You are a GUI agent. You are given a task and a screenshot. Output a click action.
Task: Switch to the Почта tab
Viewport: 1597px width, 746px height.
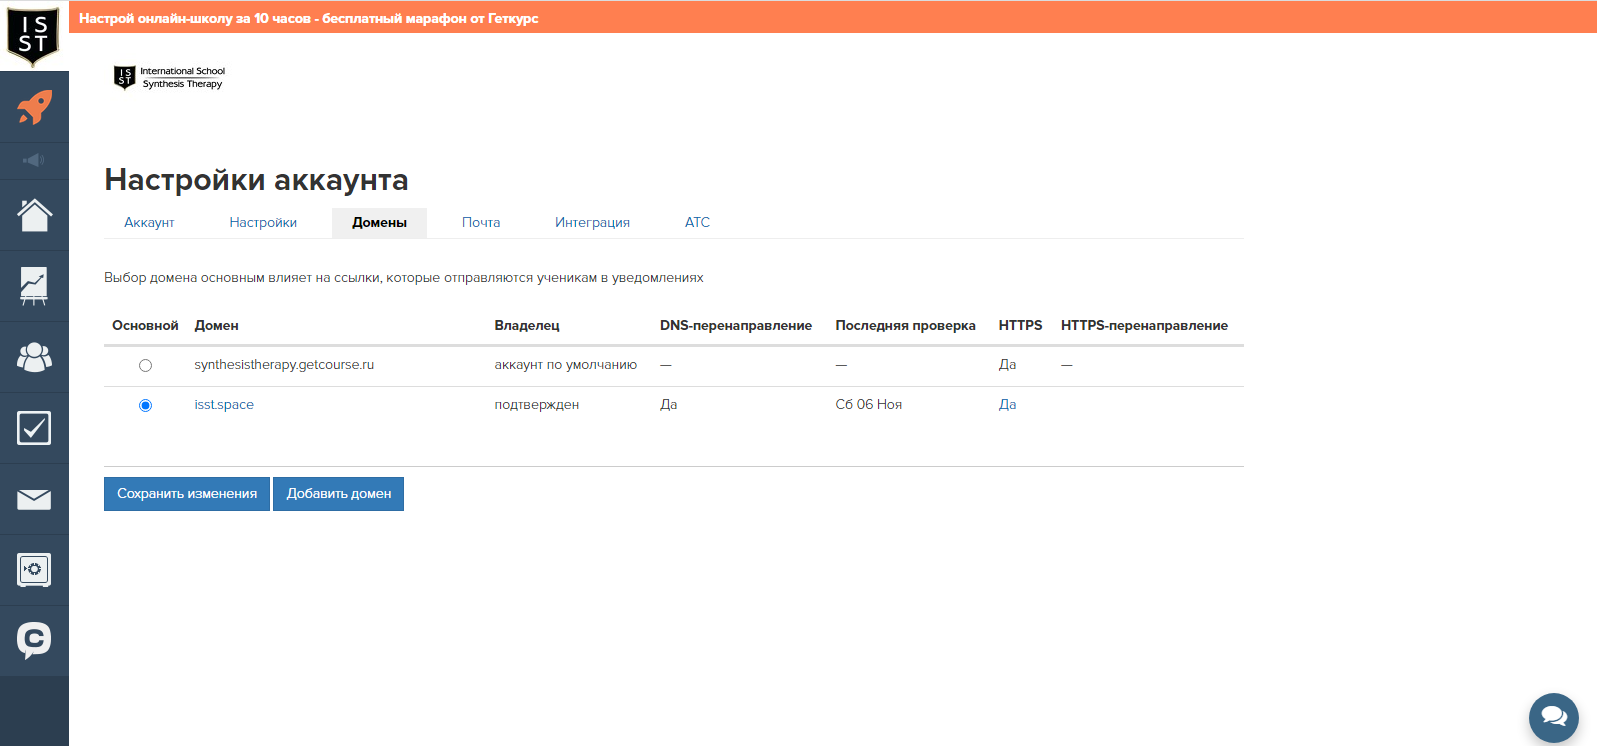click(x=481, y=223)
